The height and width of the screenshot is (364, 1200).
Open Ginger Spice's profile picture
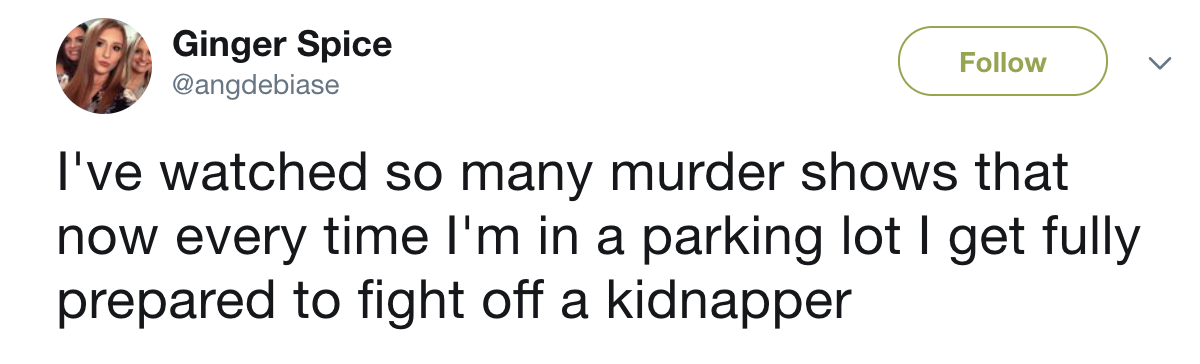104,68
